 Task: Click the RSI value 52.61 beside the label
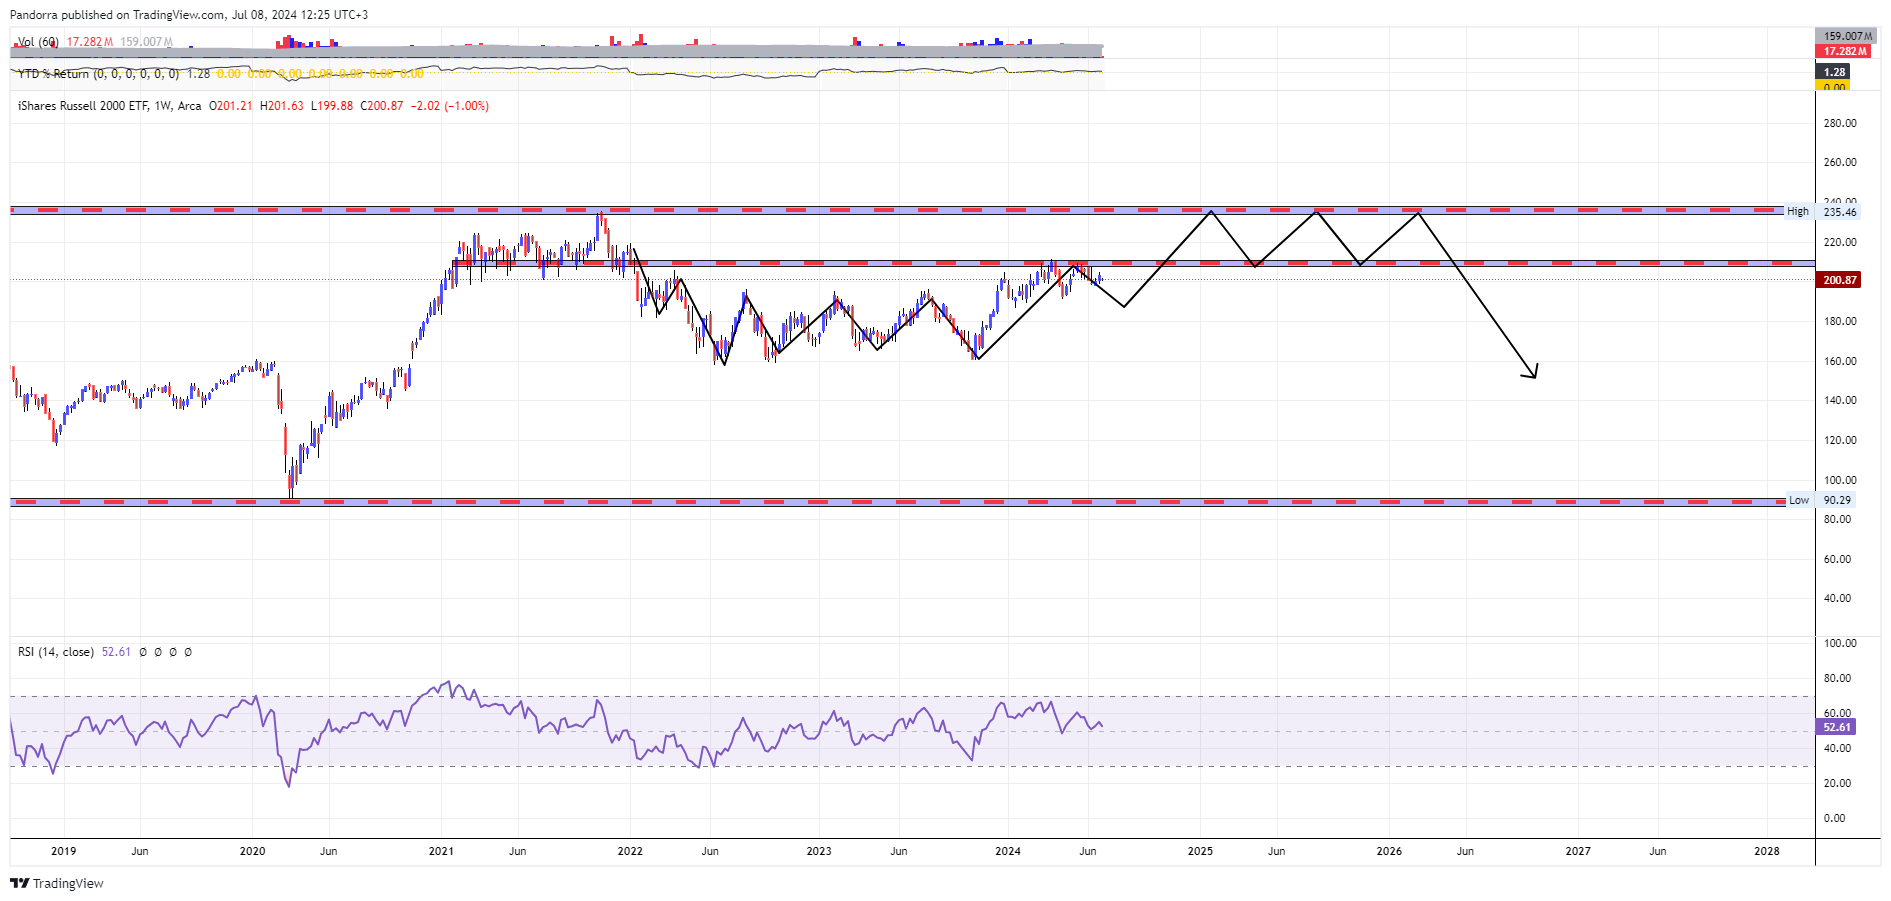pyautogui.click(x=116, y=652)
